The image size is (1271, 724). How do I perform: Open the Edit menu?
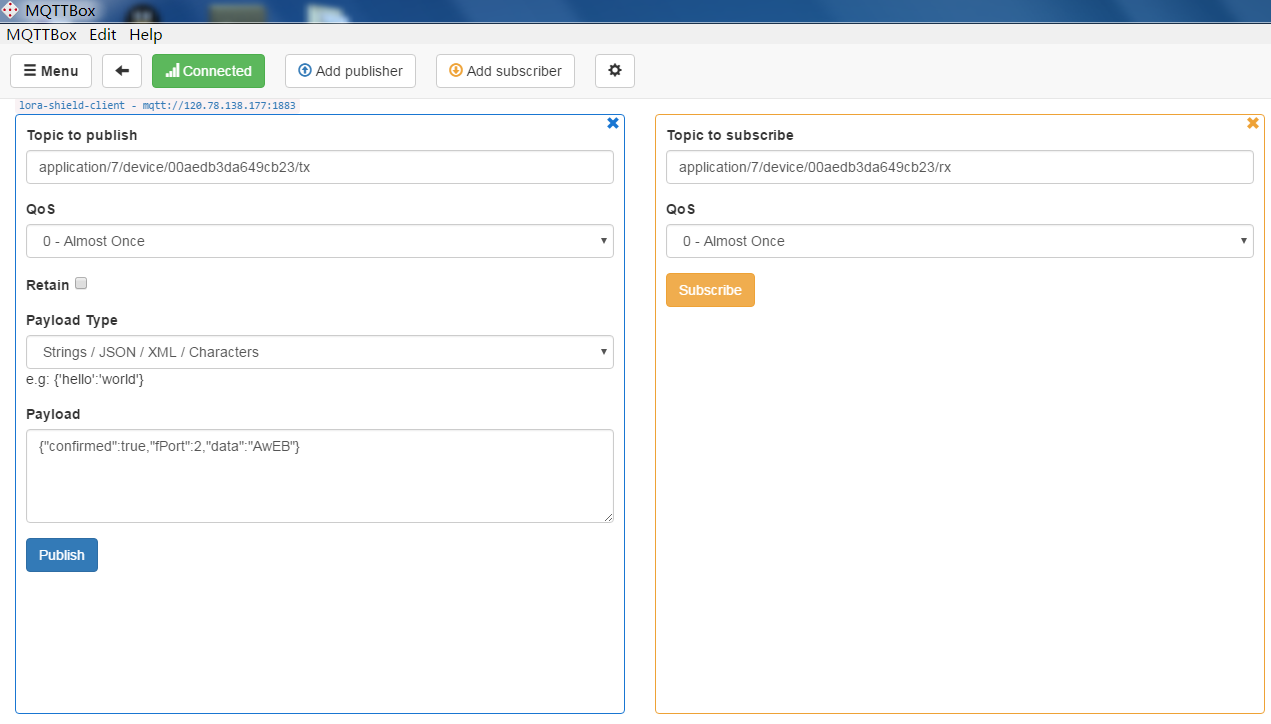[x=103, y=34]
